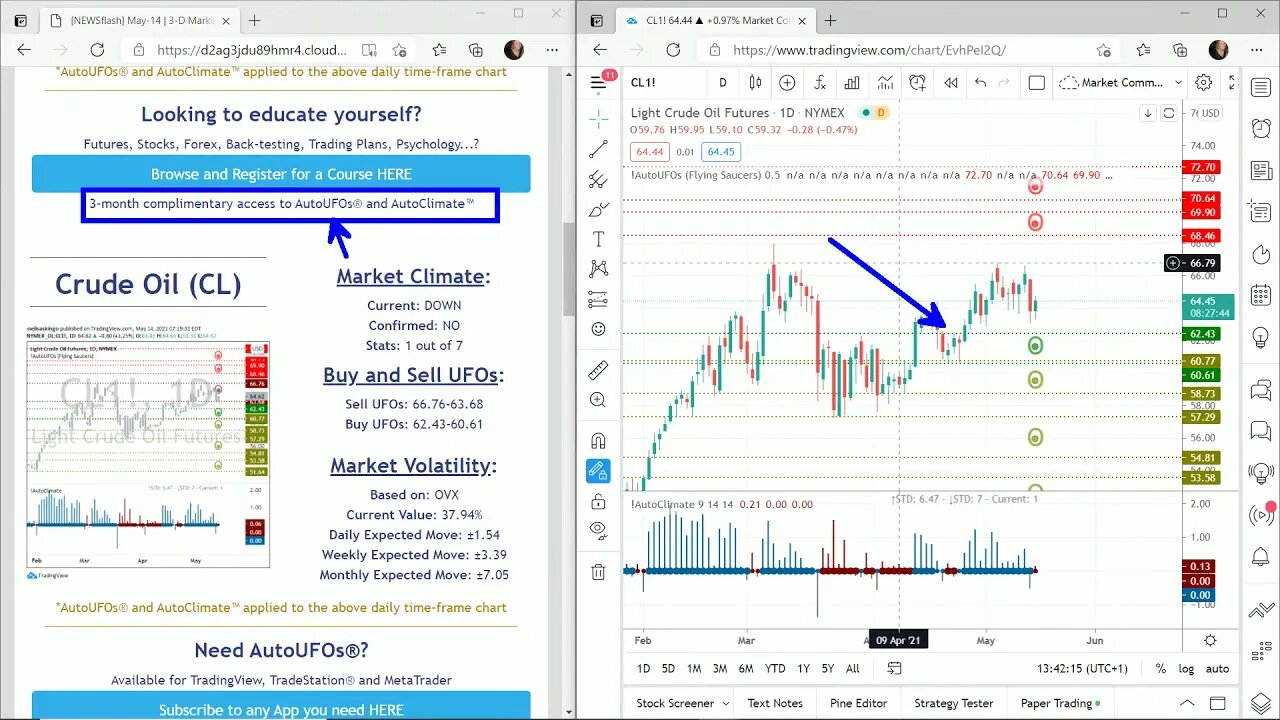Open the D timeframe interval selector
This screenshot has width=1280, height=720.
723,83
